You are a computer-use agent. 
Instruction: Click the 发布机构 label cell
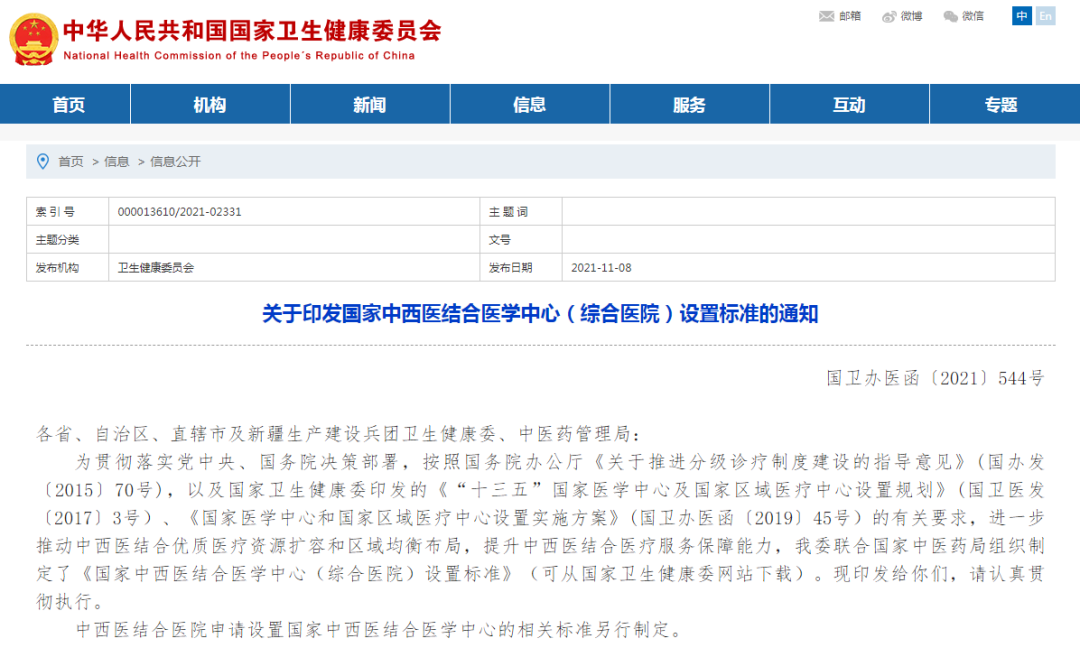(68, 267)
